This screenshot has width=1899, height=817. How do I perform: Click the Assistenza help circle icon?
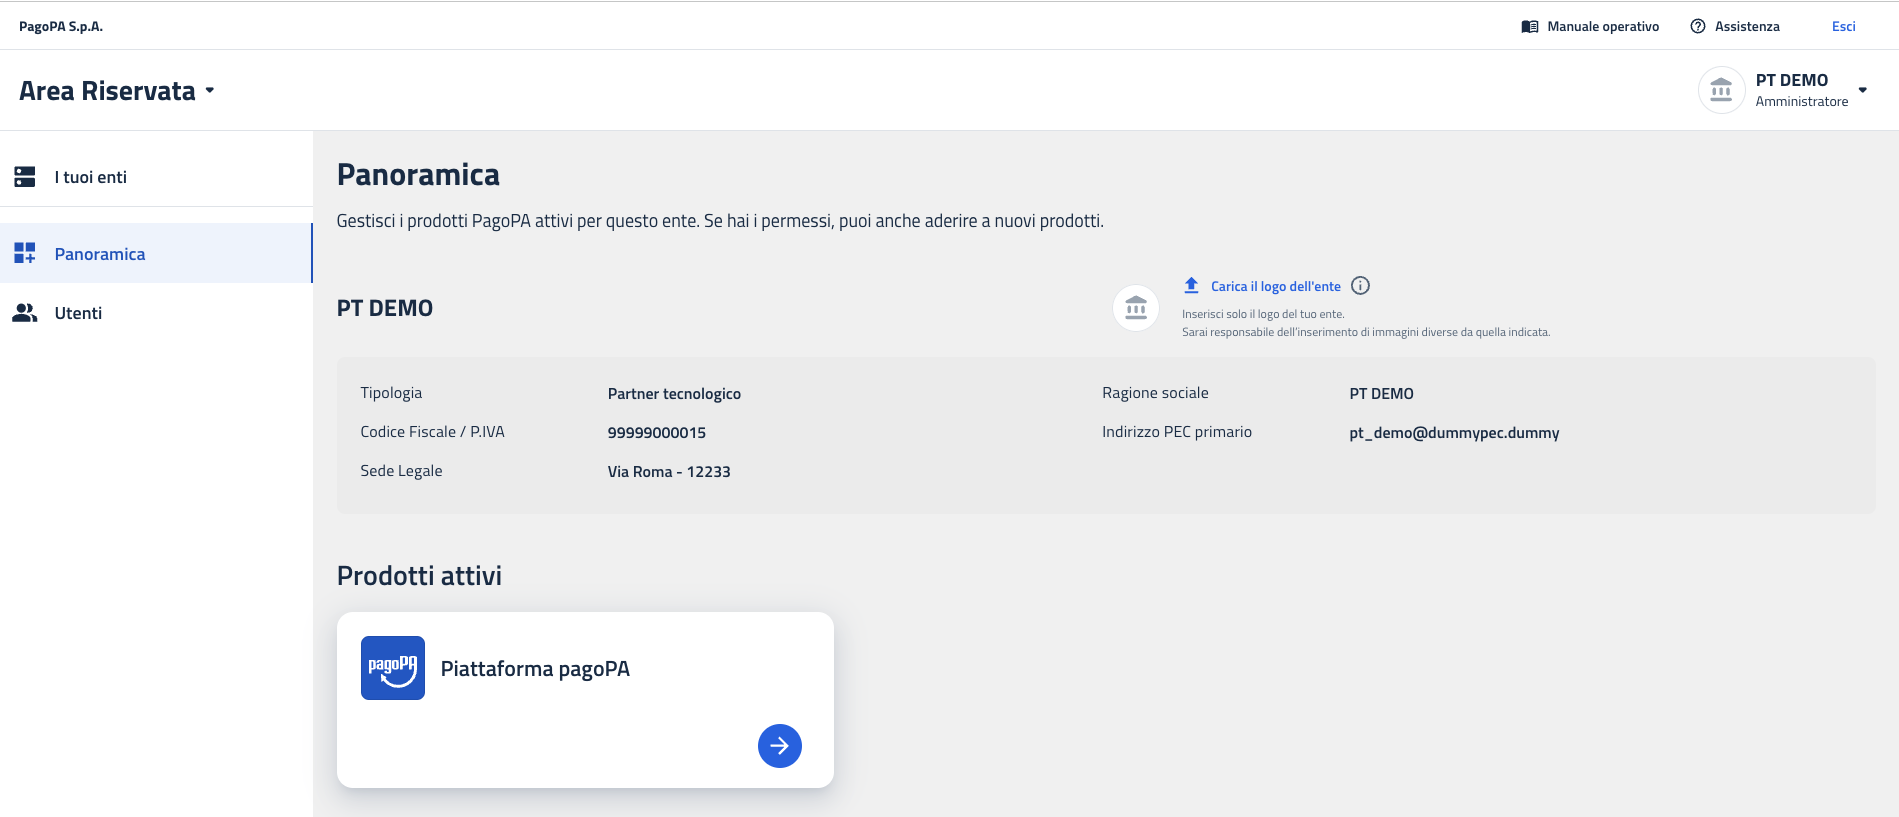click(x=1697, y=27)
